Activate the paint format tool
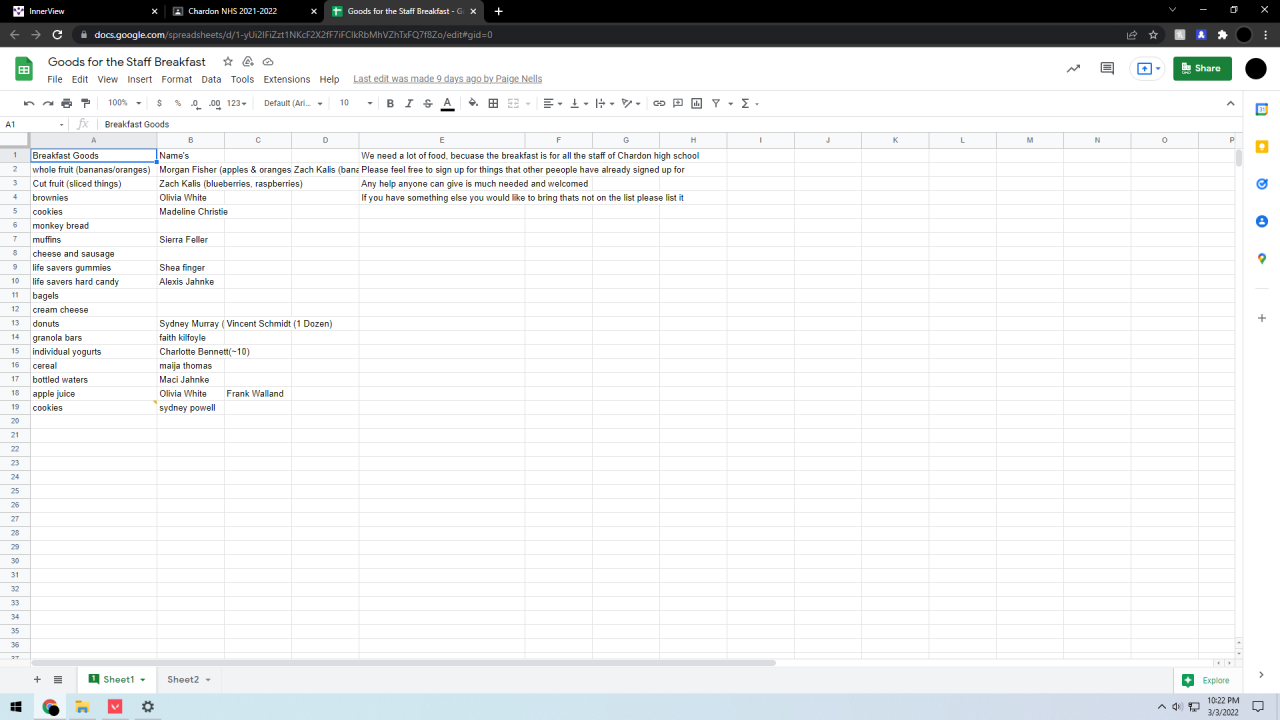This screenshot has width=1280, height=720. coord(85,103)
